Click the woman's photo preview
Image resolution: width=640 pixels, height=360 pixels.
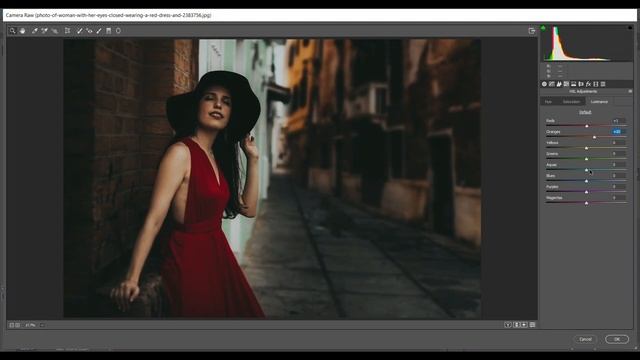272,178
